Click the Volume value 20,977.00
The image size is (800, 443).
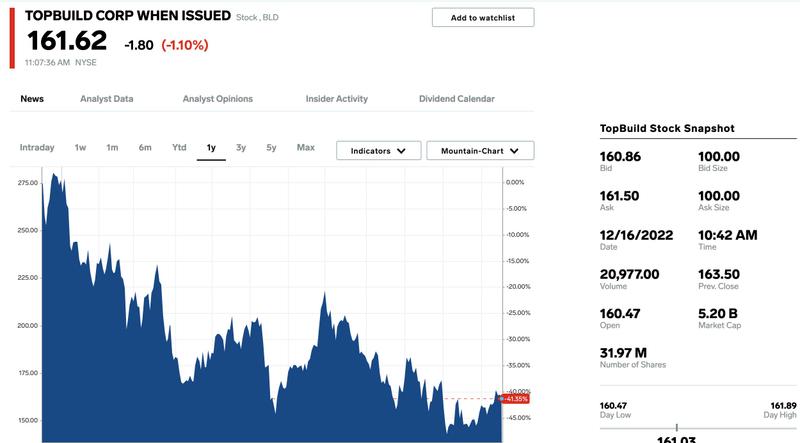(x=629, y=275)
